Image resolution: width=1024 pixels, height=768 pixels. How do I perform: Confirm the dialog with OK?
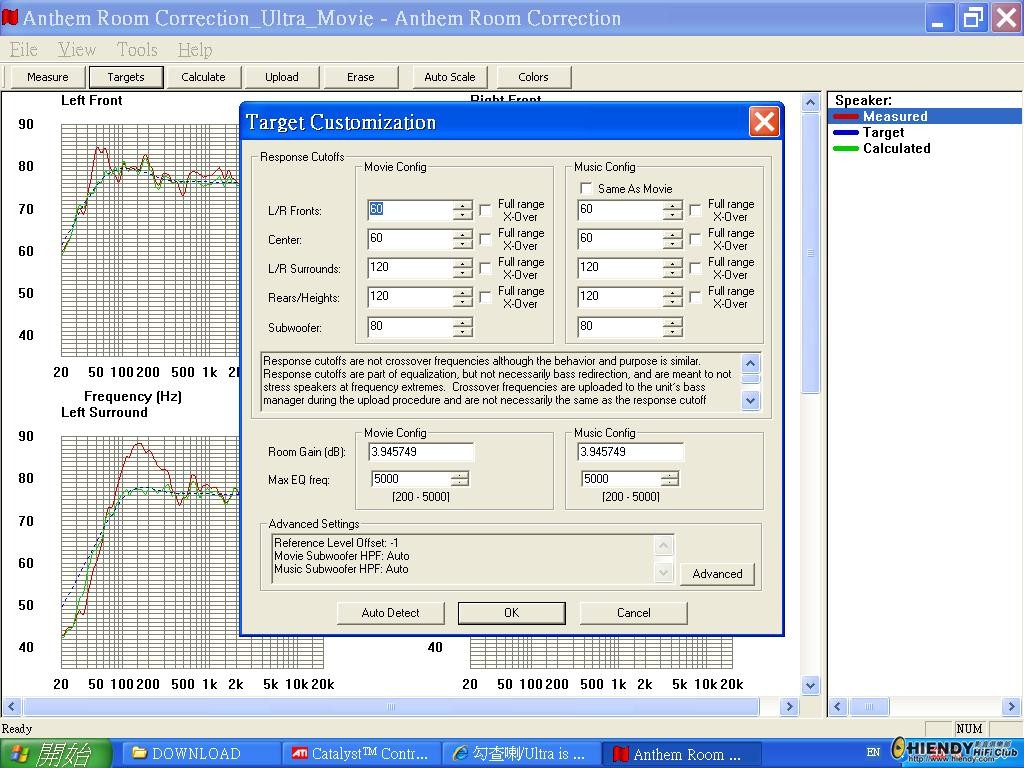(x=511, y=613)
